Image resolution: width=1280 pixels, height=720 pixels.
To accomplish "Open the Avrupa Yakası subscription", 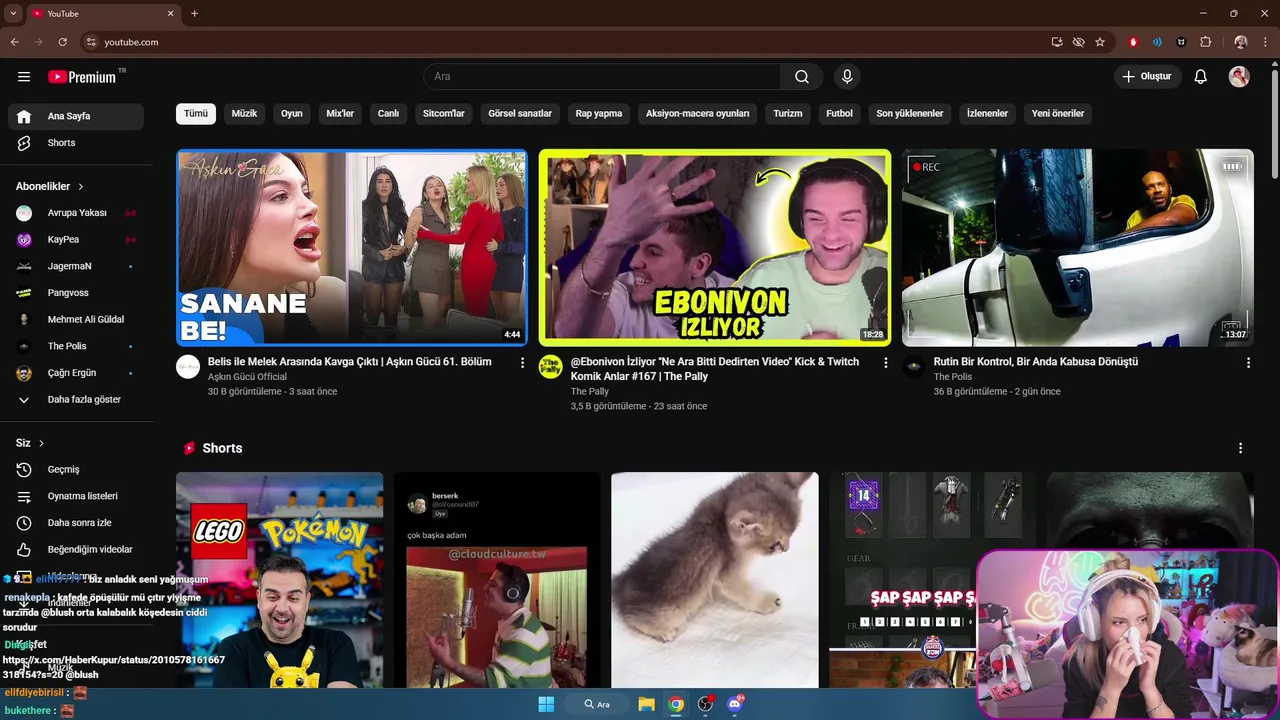I will pyautogui.click(x=76, y=213).
